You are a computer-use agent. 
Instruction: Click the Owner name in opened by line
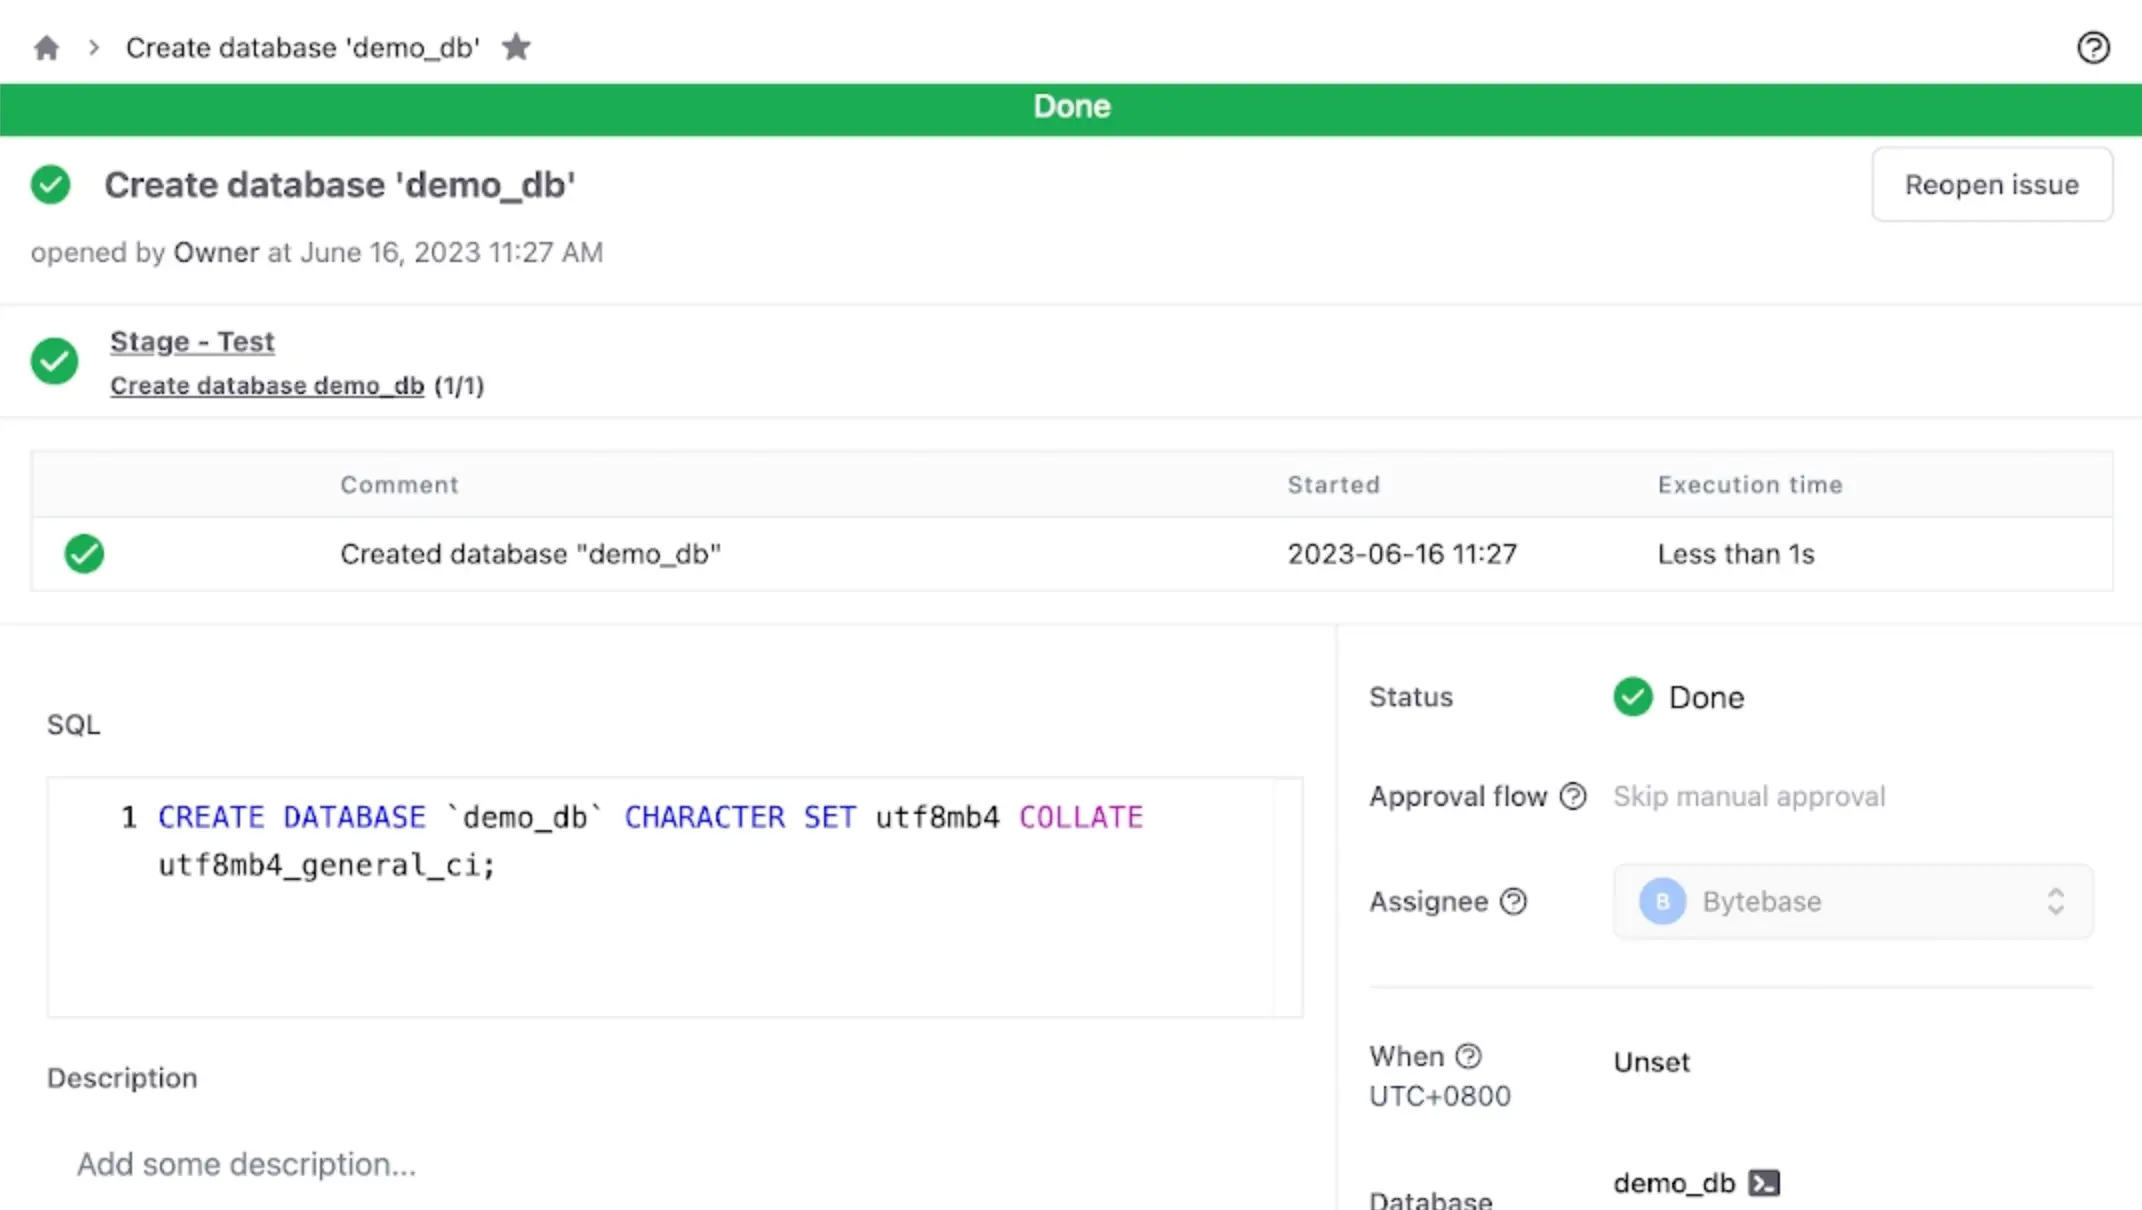(216, 252)
